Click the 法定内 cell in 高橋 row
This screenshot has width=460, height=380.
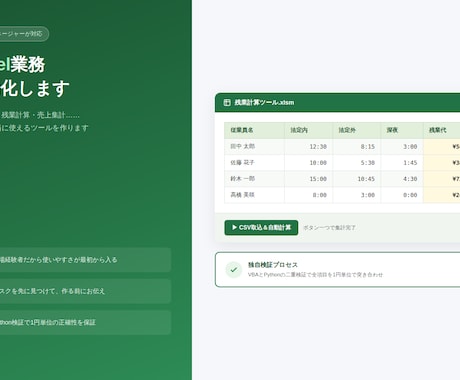[308, 195]
